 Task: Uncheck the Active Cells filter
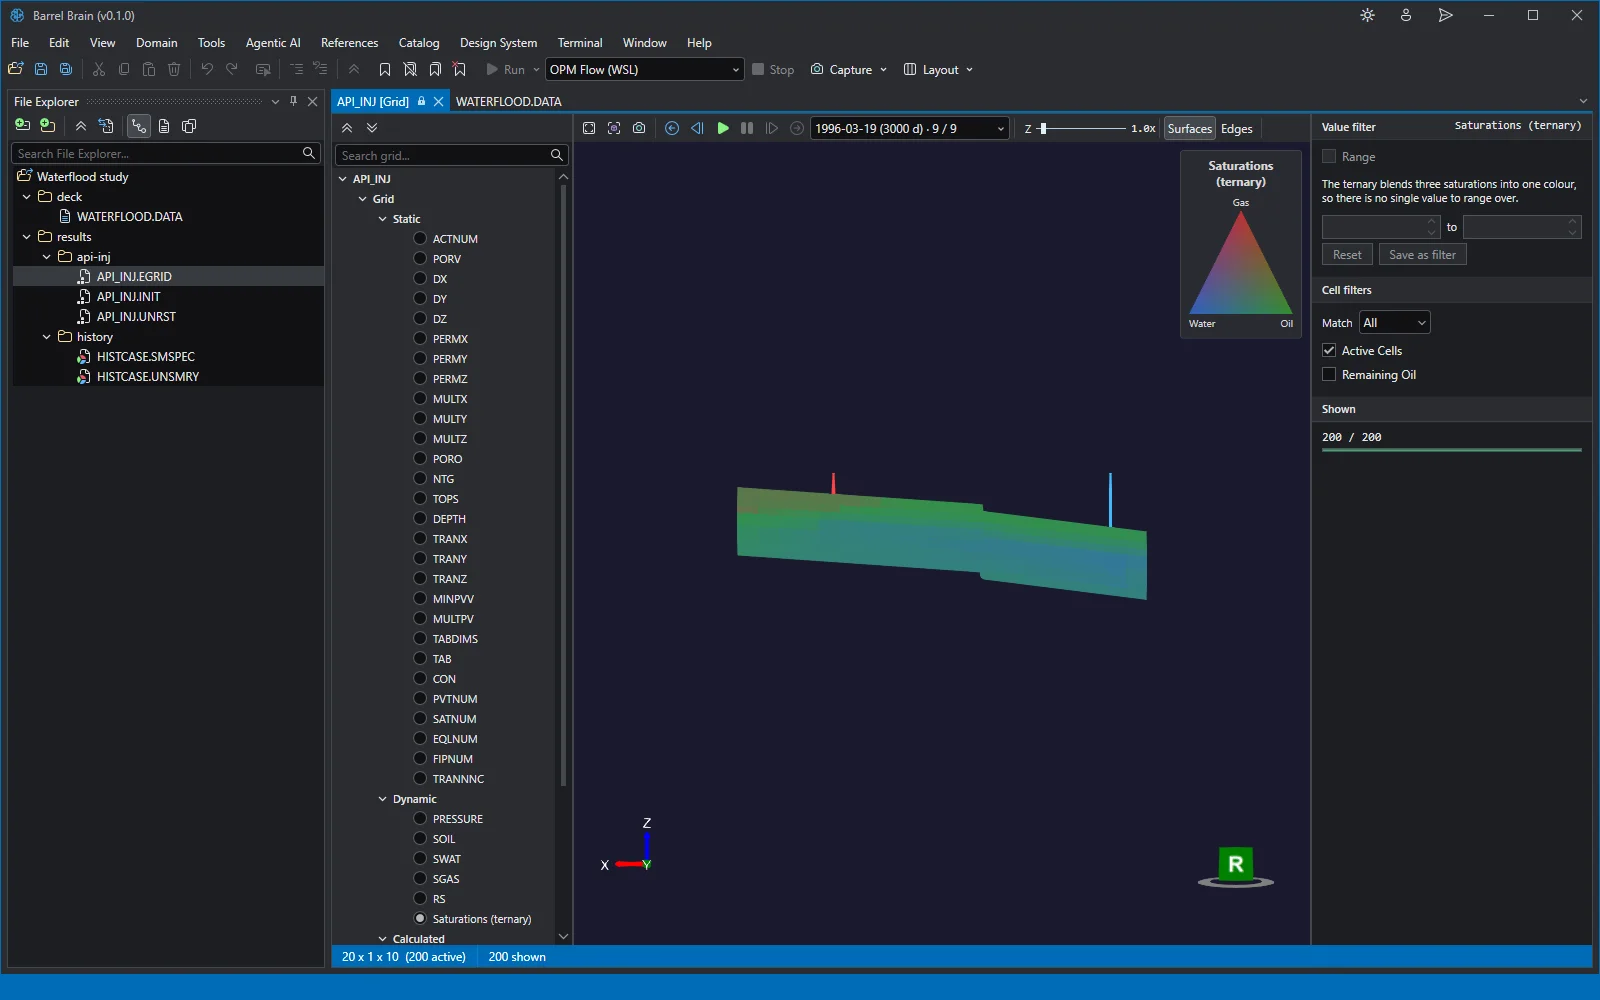click(1329, 350)
